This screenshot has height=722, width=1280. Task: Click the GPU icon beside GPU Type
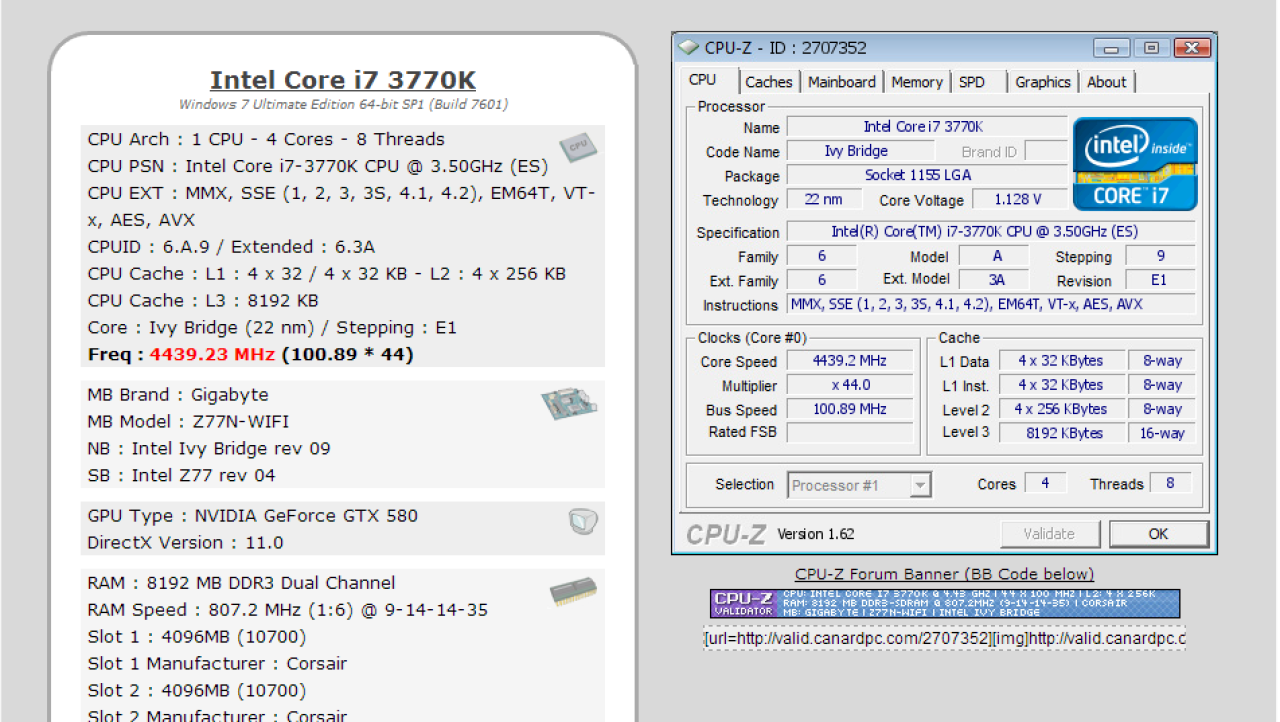(583, 522)
